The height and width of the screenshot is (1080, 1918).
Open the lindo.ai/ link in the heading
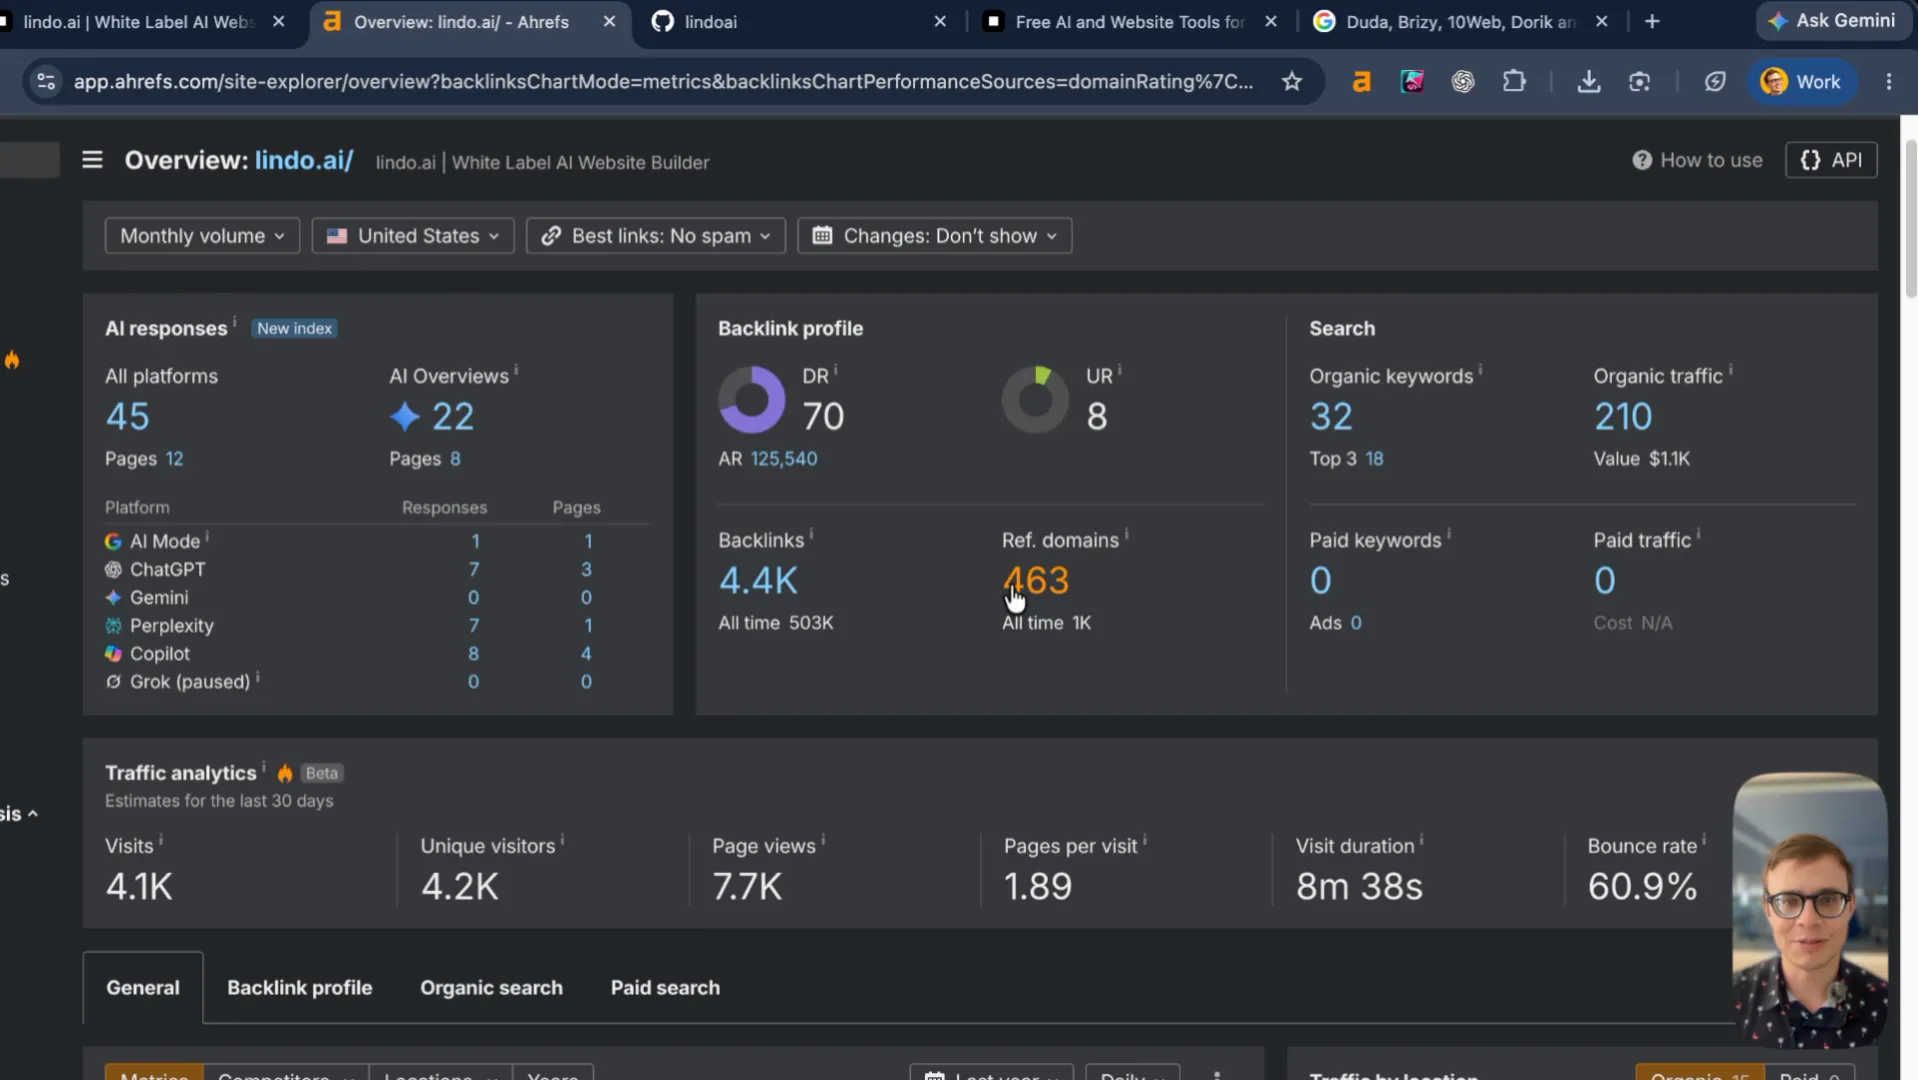pyautogui.click(x=304, y=160)
